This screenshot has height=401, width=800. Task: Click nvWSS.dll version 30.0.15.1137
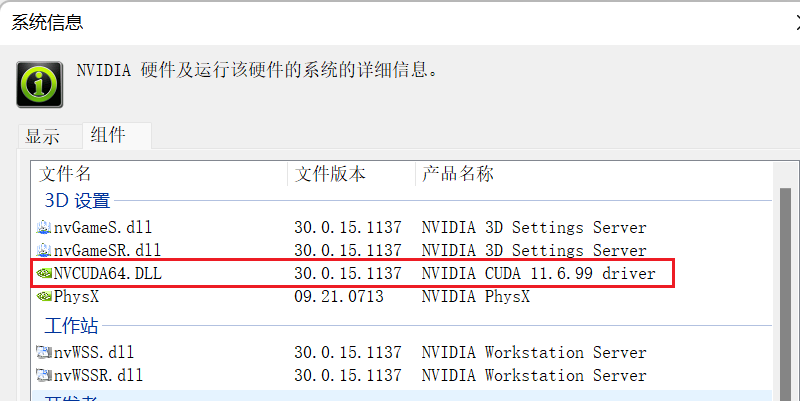[x=348, y=352]
